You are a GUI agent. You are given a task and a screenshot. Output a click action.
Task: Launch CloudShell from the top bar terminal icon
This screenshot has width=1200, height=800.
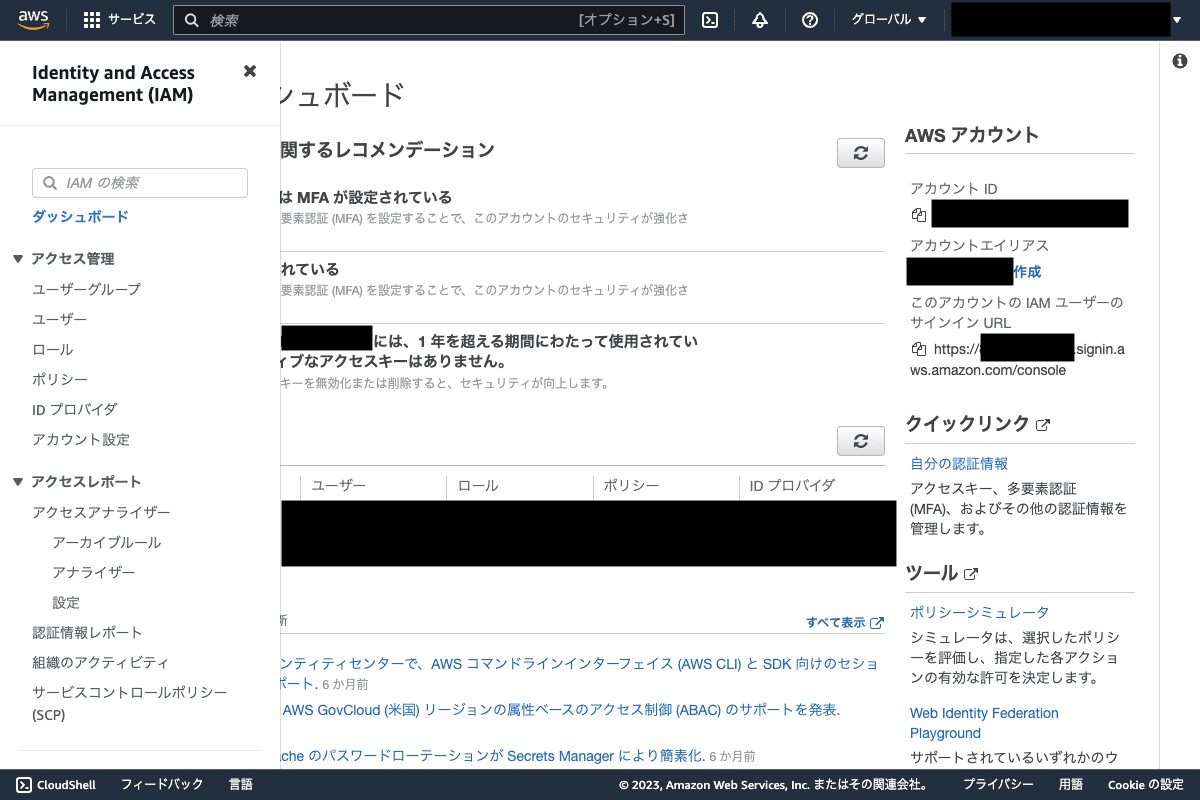(x=710, y=20)
